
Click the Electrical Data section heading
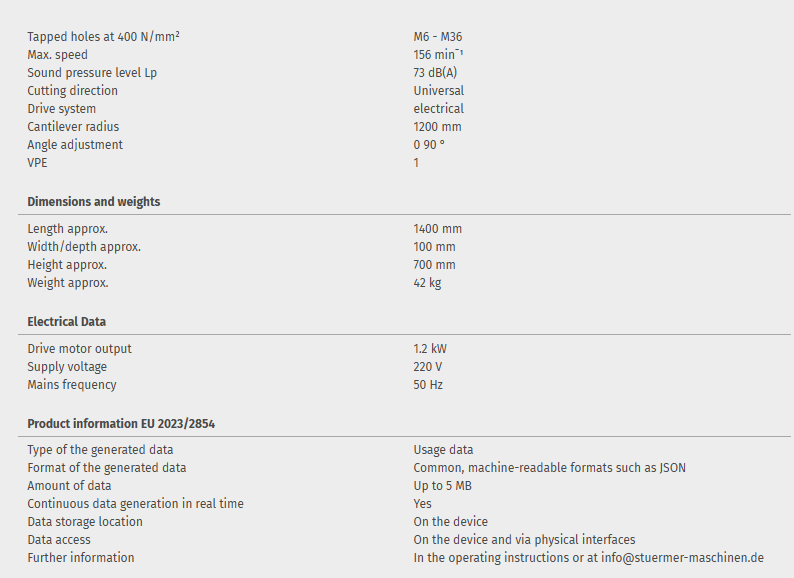coord(66,322)
